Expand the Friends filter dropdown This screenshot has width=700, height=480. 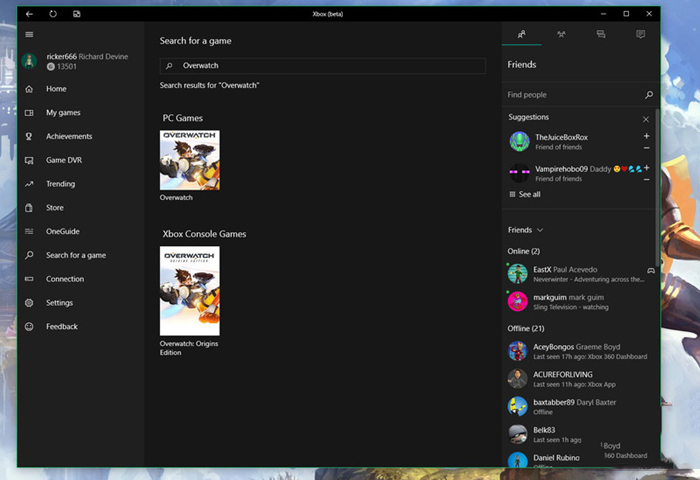coord(525,230)
